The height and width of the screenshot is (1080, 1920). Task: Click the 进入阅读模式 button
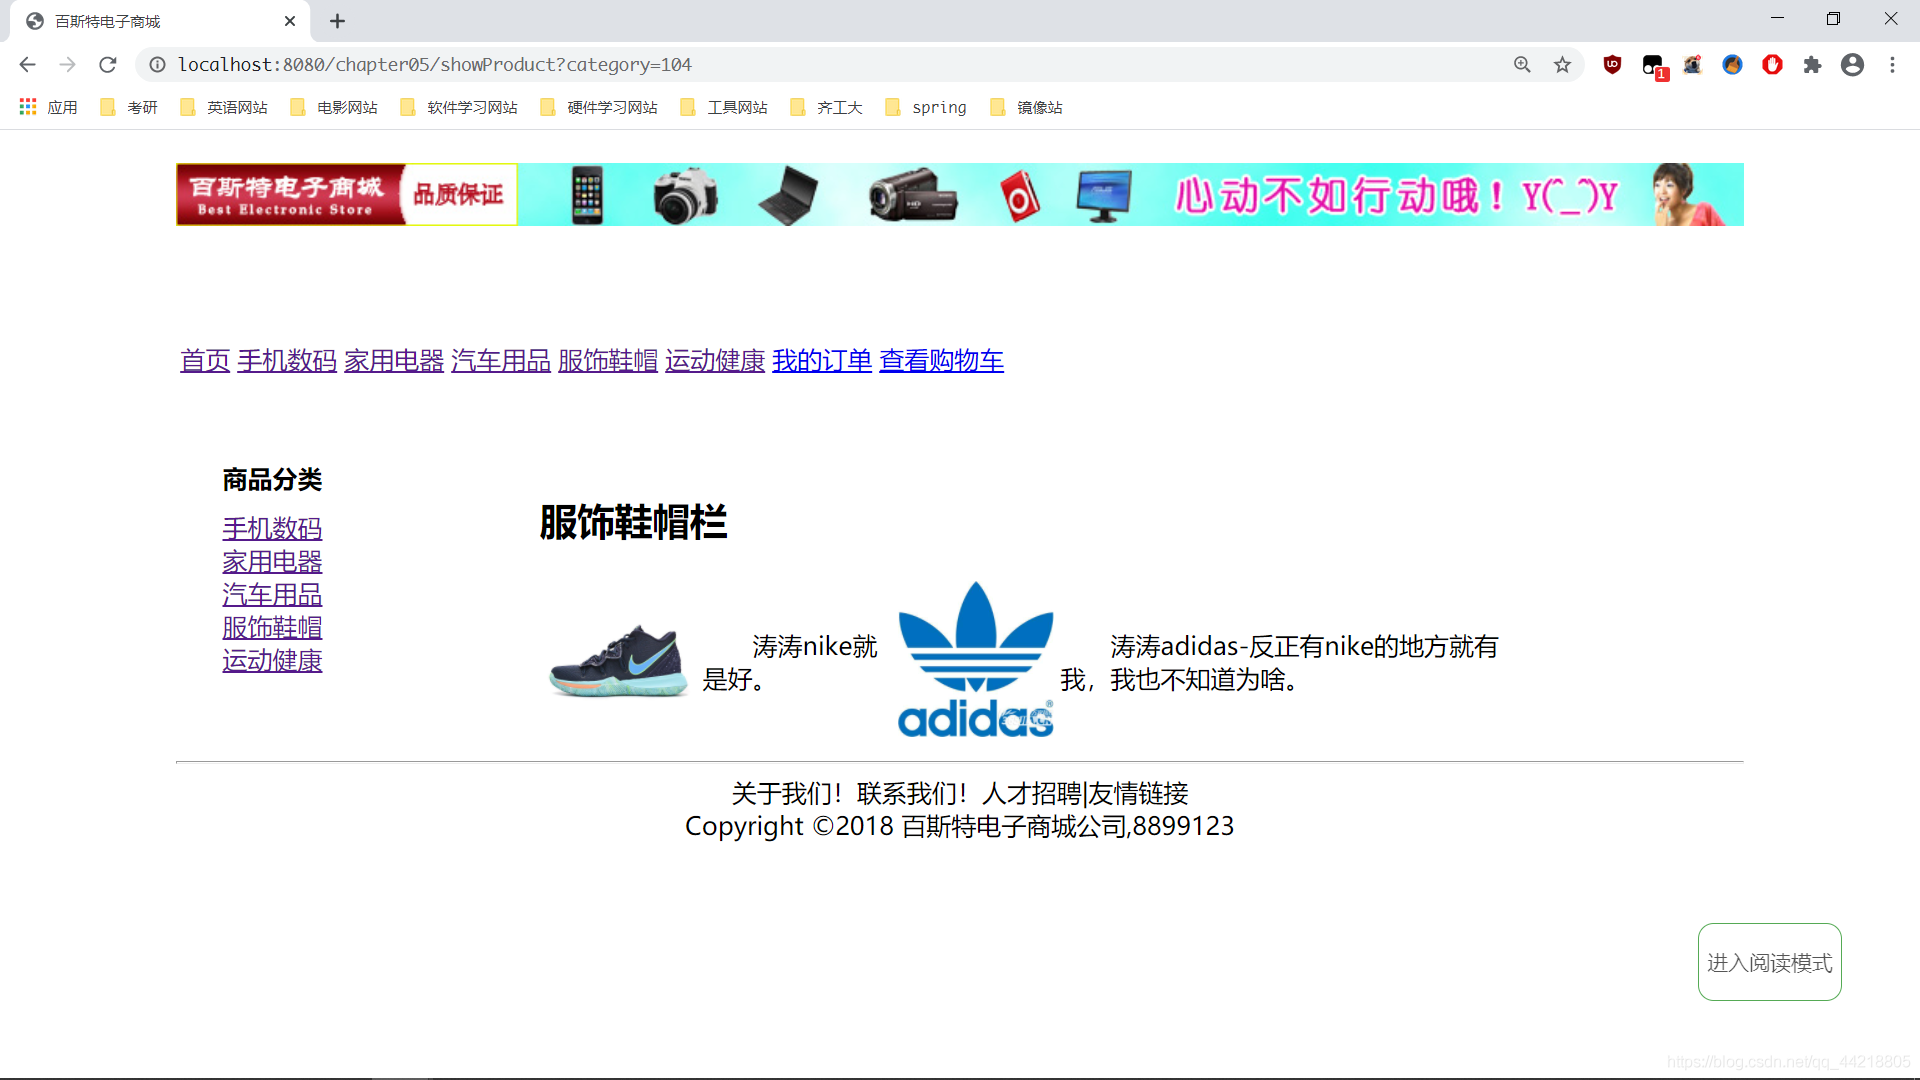pyautogui.click(x=1769, y=962)
